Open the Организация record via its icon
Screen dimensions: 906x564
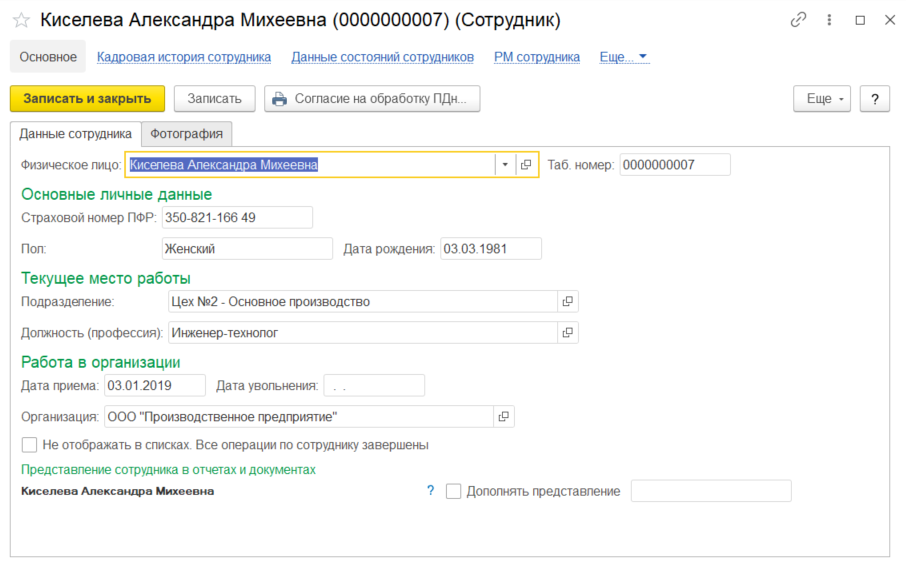tap(503, 416)
